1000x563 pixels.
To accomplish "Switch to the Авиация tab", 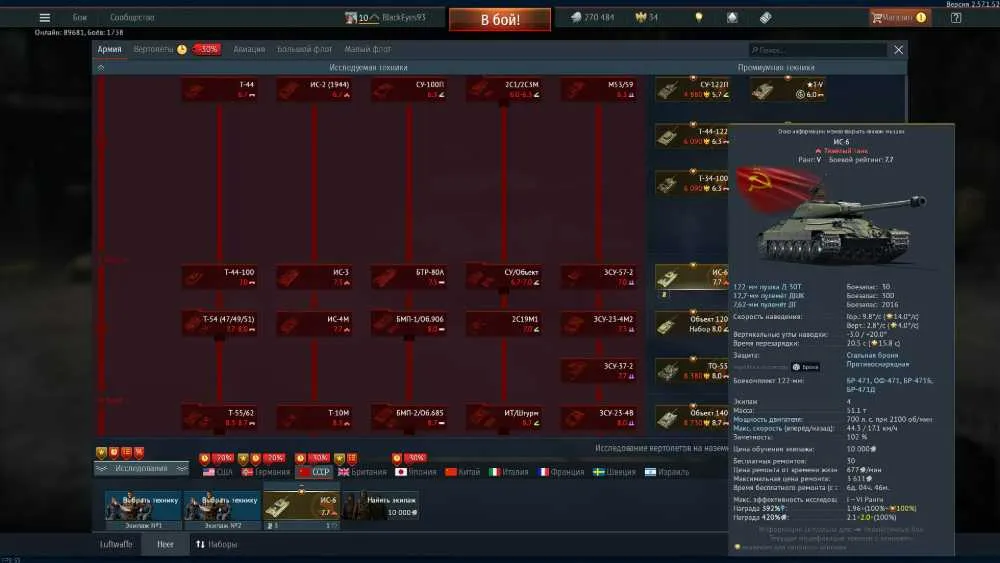I will pos(249,49).
